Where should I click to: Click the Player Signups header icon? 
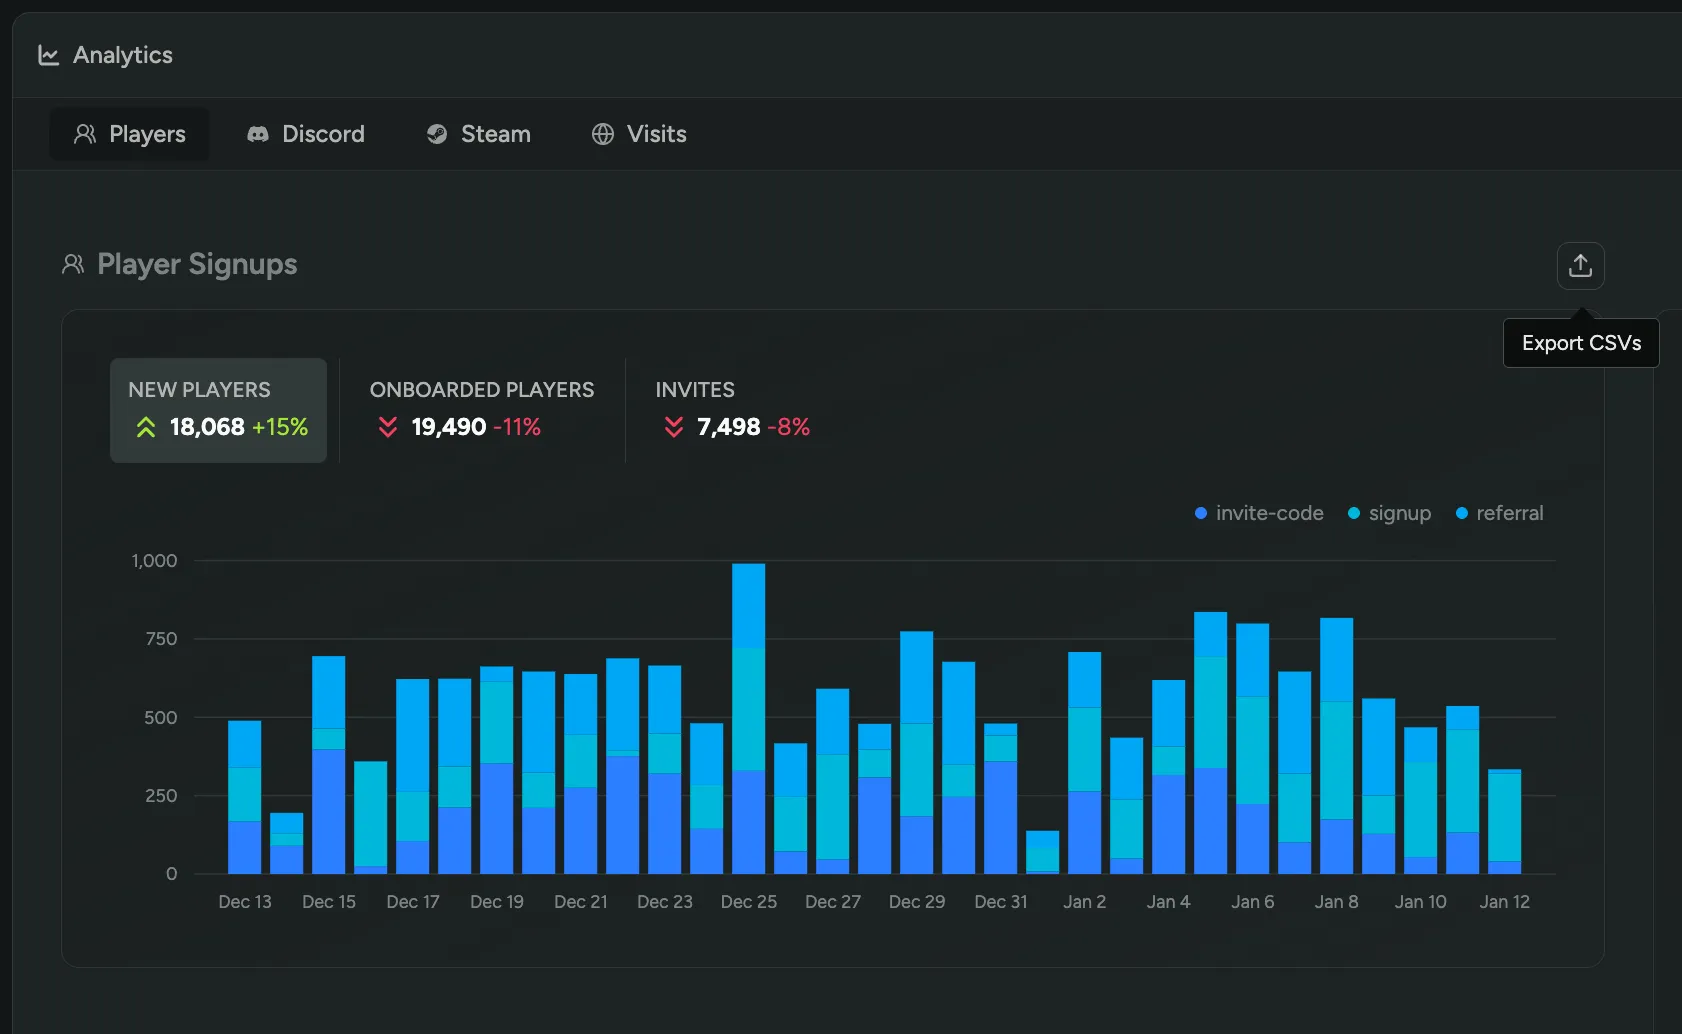[71, 264]
